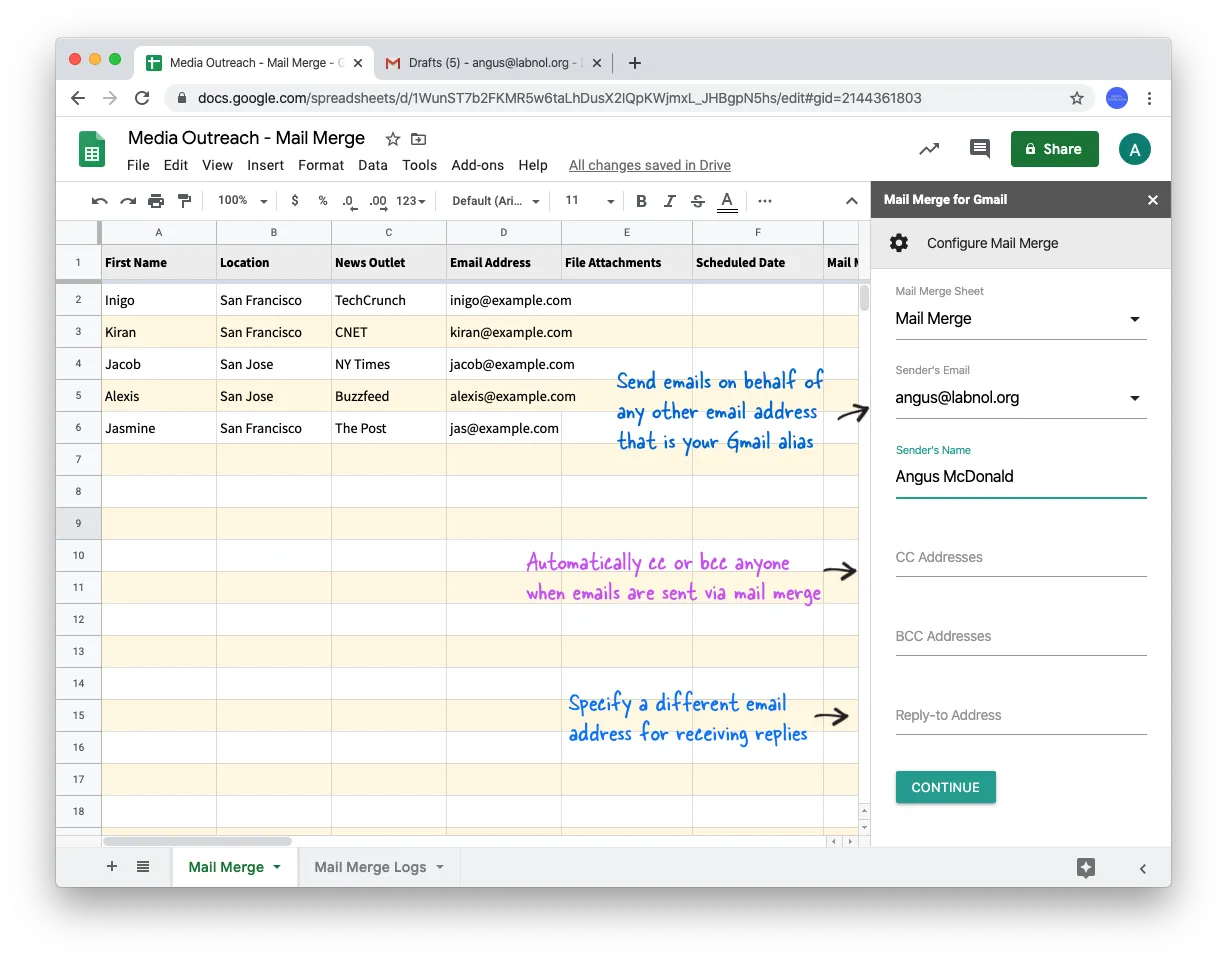Decrease decimal places using the toolbar icon

pyautogui.click(x=348, y=201)
